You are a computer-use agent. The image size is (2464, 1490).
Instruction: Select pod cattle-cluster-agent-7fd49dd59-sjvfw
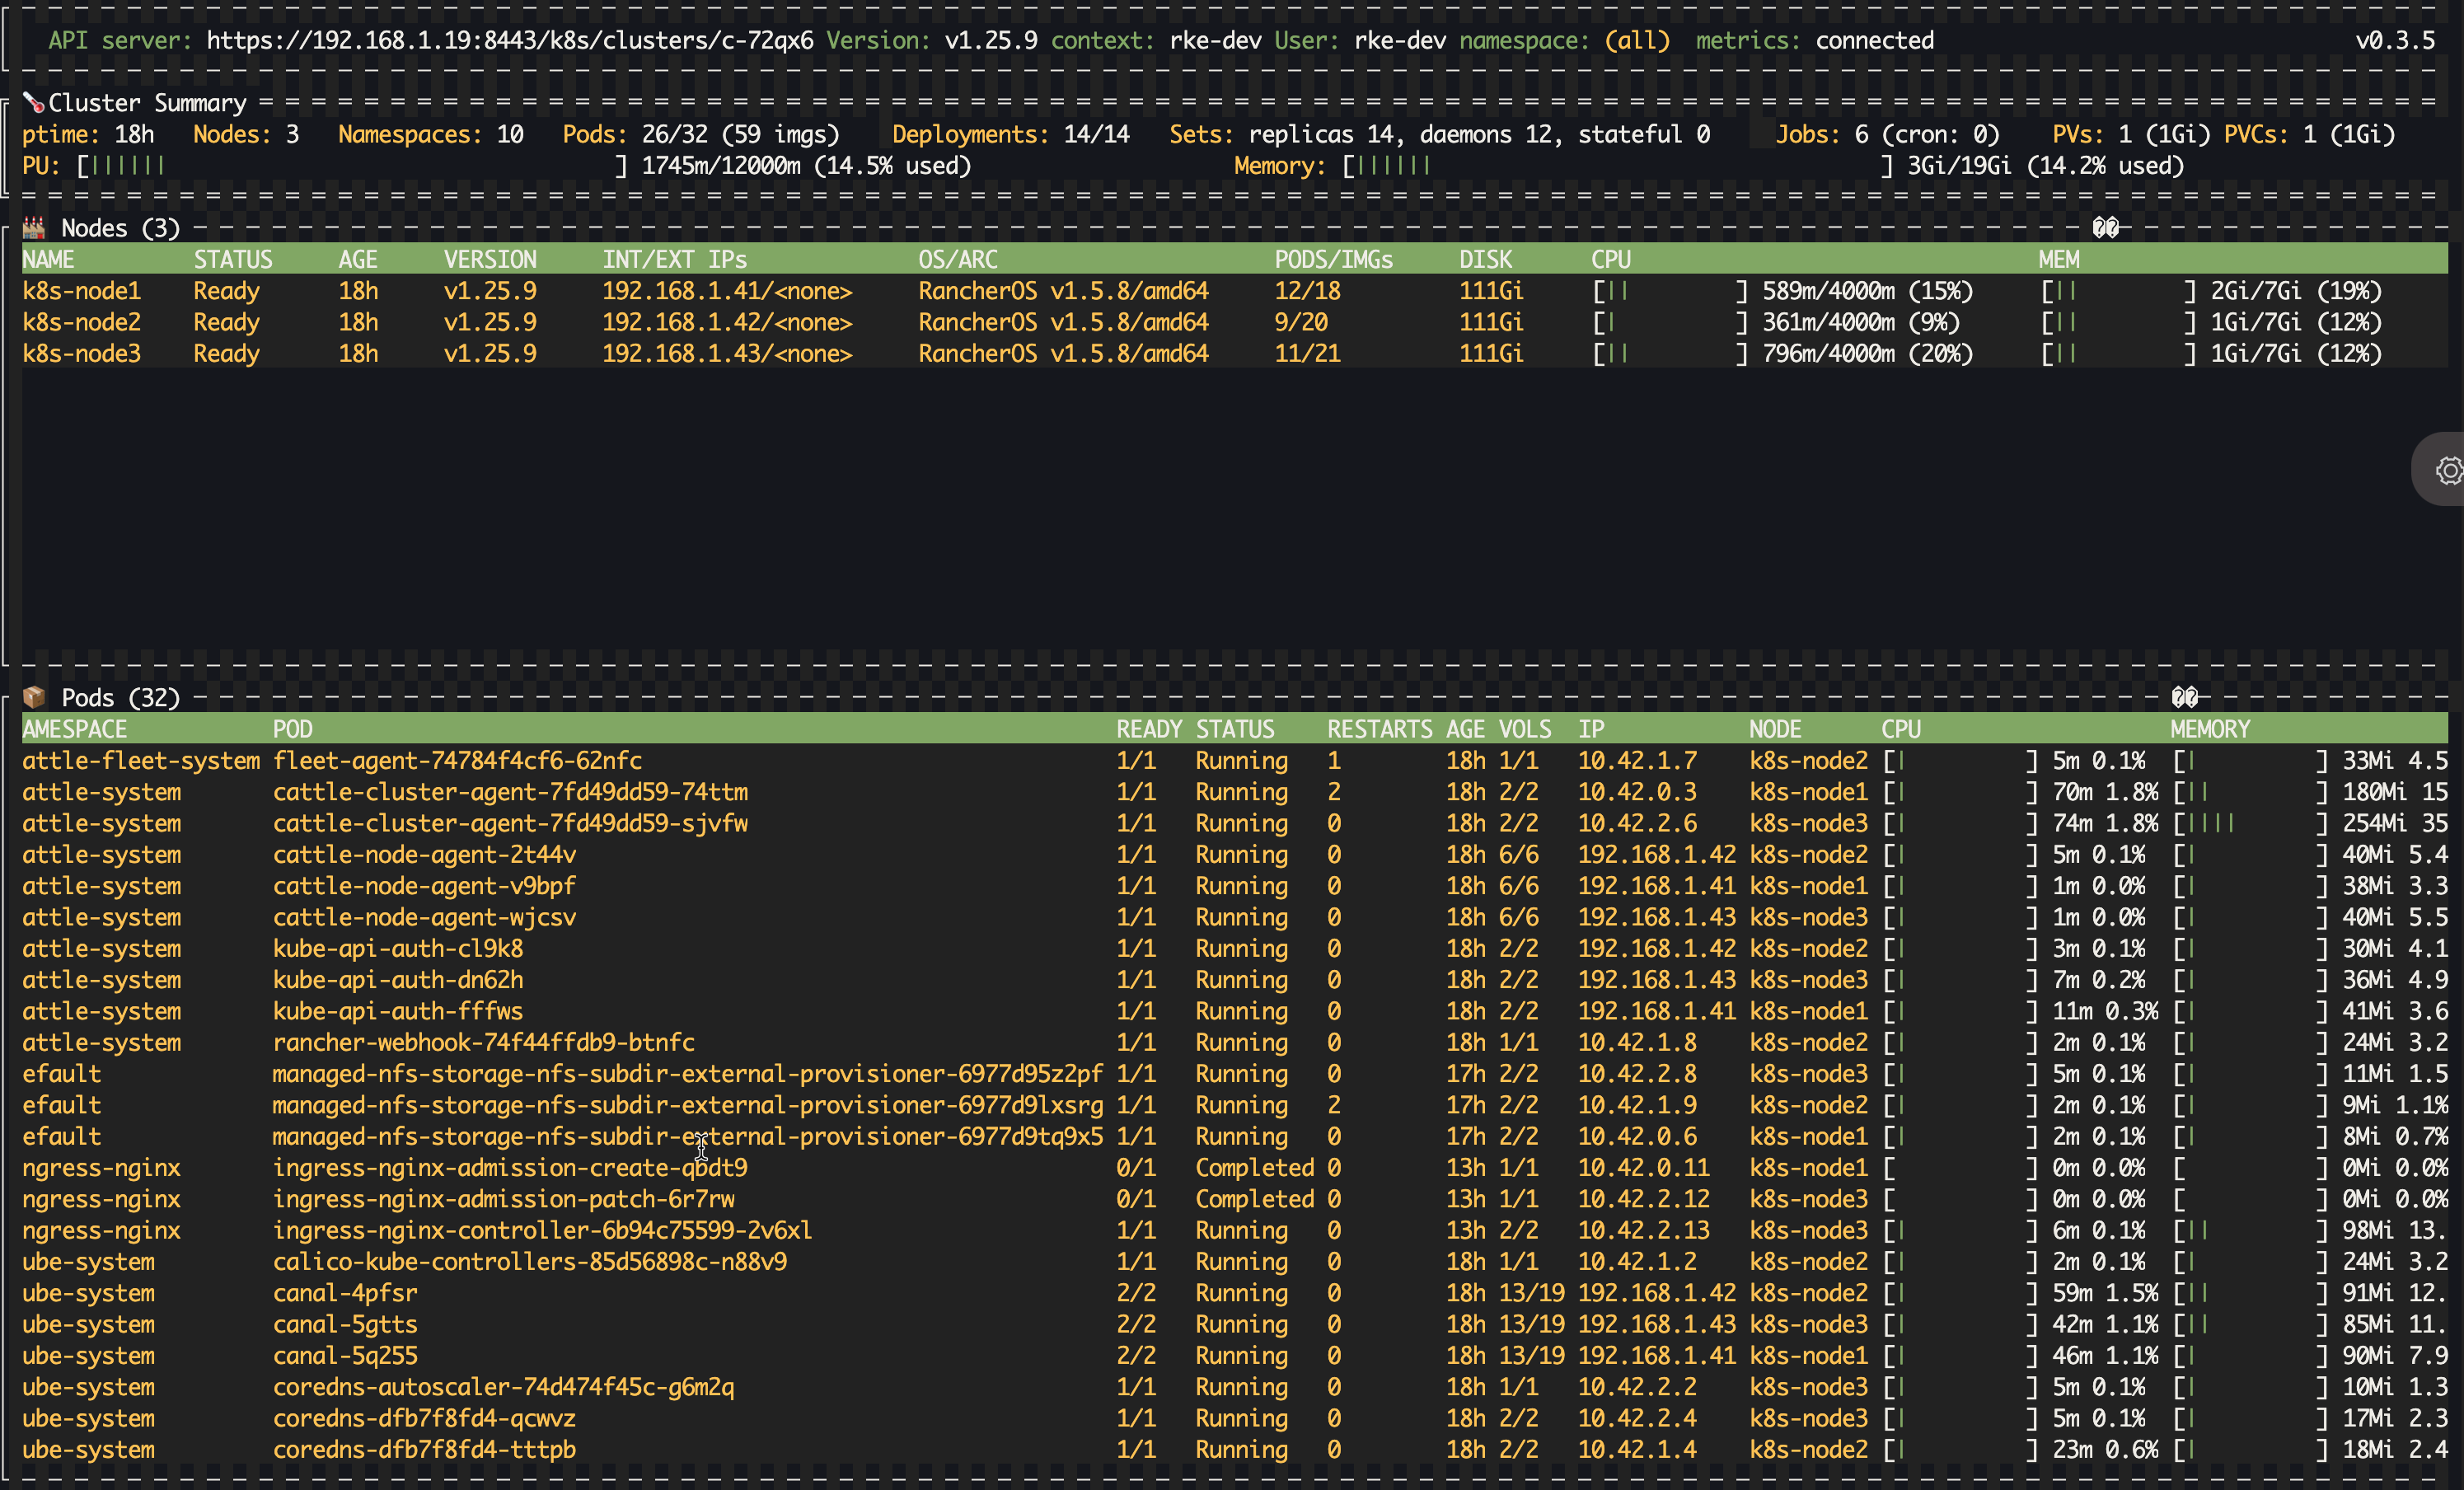(x=510, y=823)
